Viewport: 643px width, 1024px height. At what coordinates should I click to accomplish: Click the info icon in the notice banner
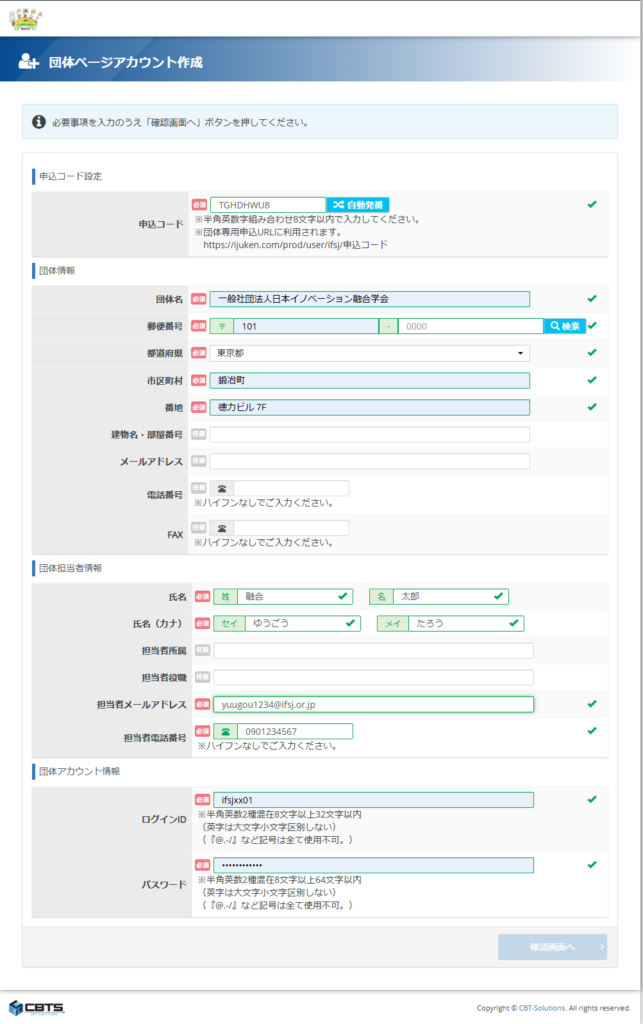tap(39, 122)
